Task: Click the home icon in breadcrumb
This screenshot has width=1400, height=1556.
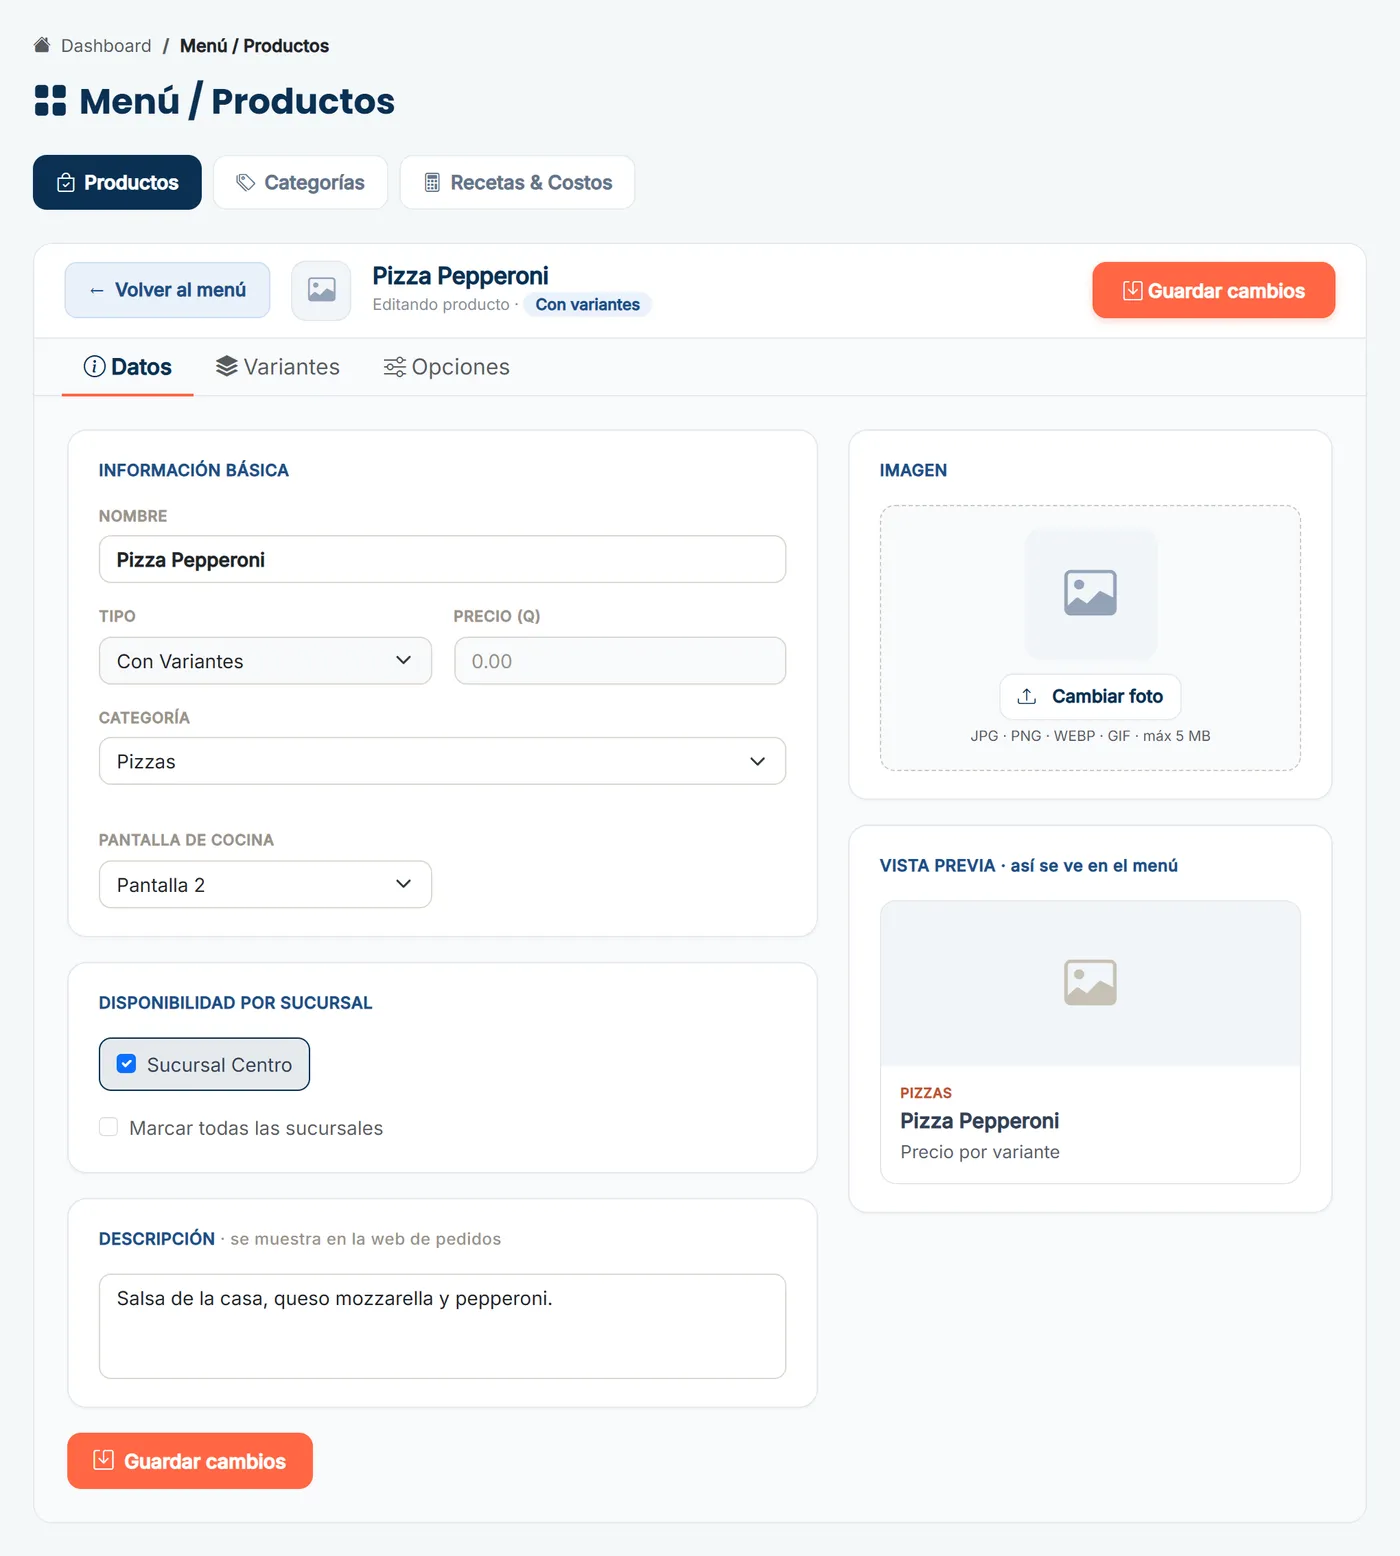Action: tap(42, 45)
